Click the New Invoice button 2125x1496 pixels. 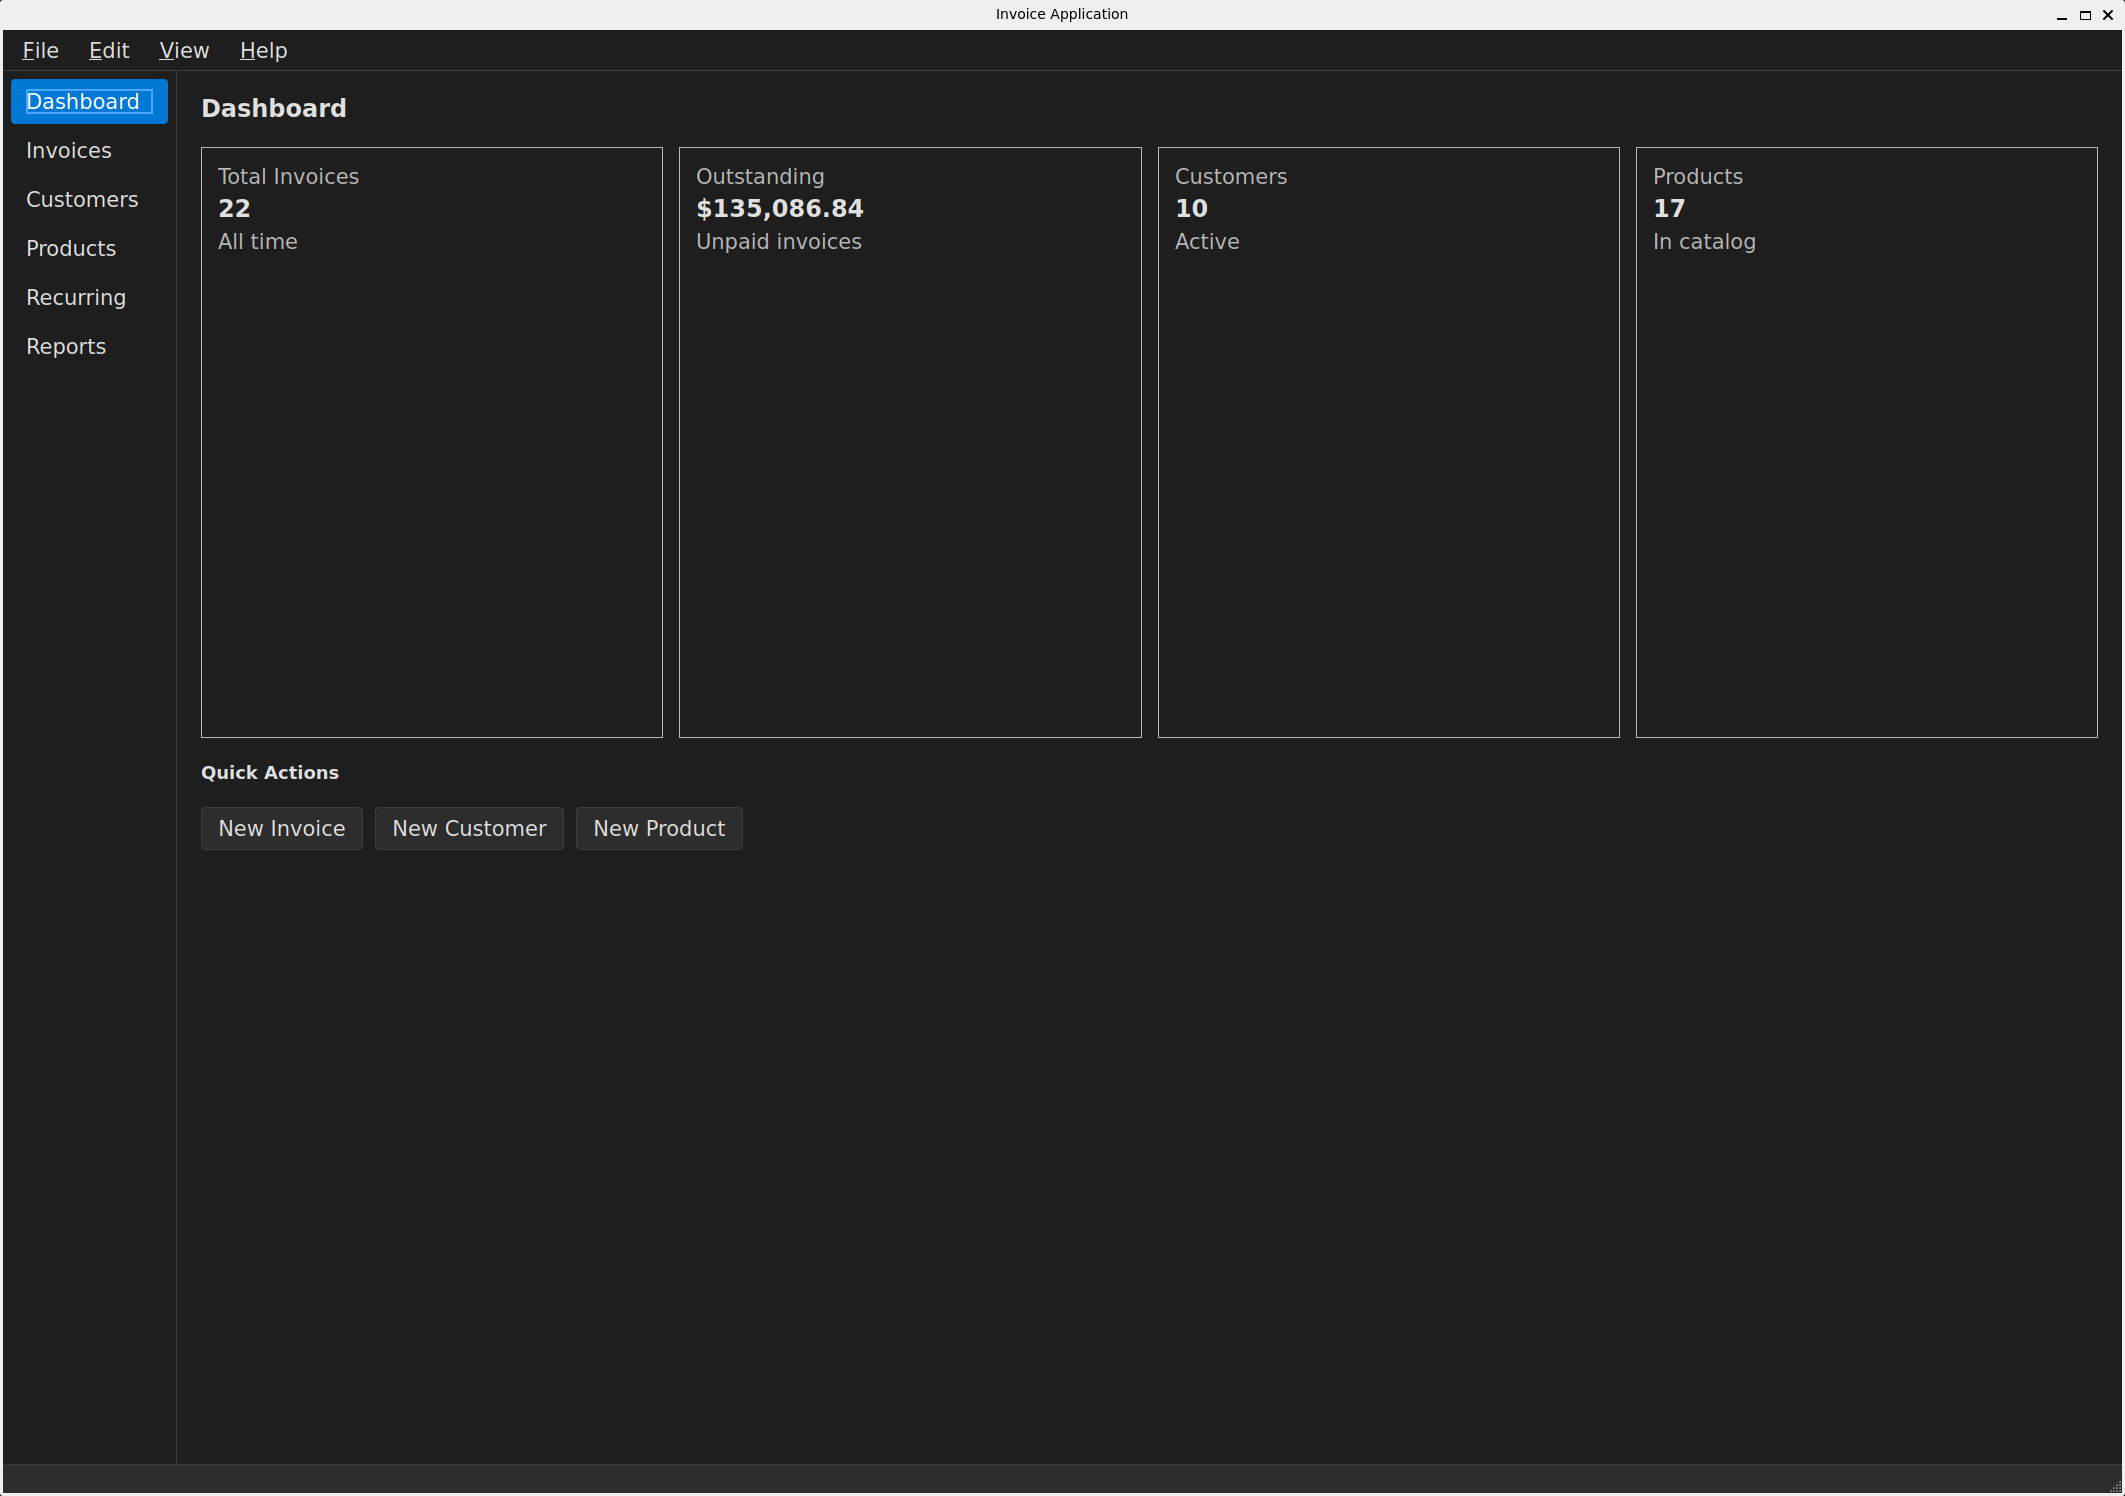point(281,828)
